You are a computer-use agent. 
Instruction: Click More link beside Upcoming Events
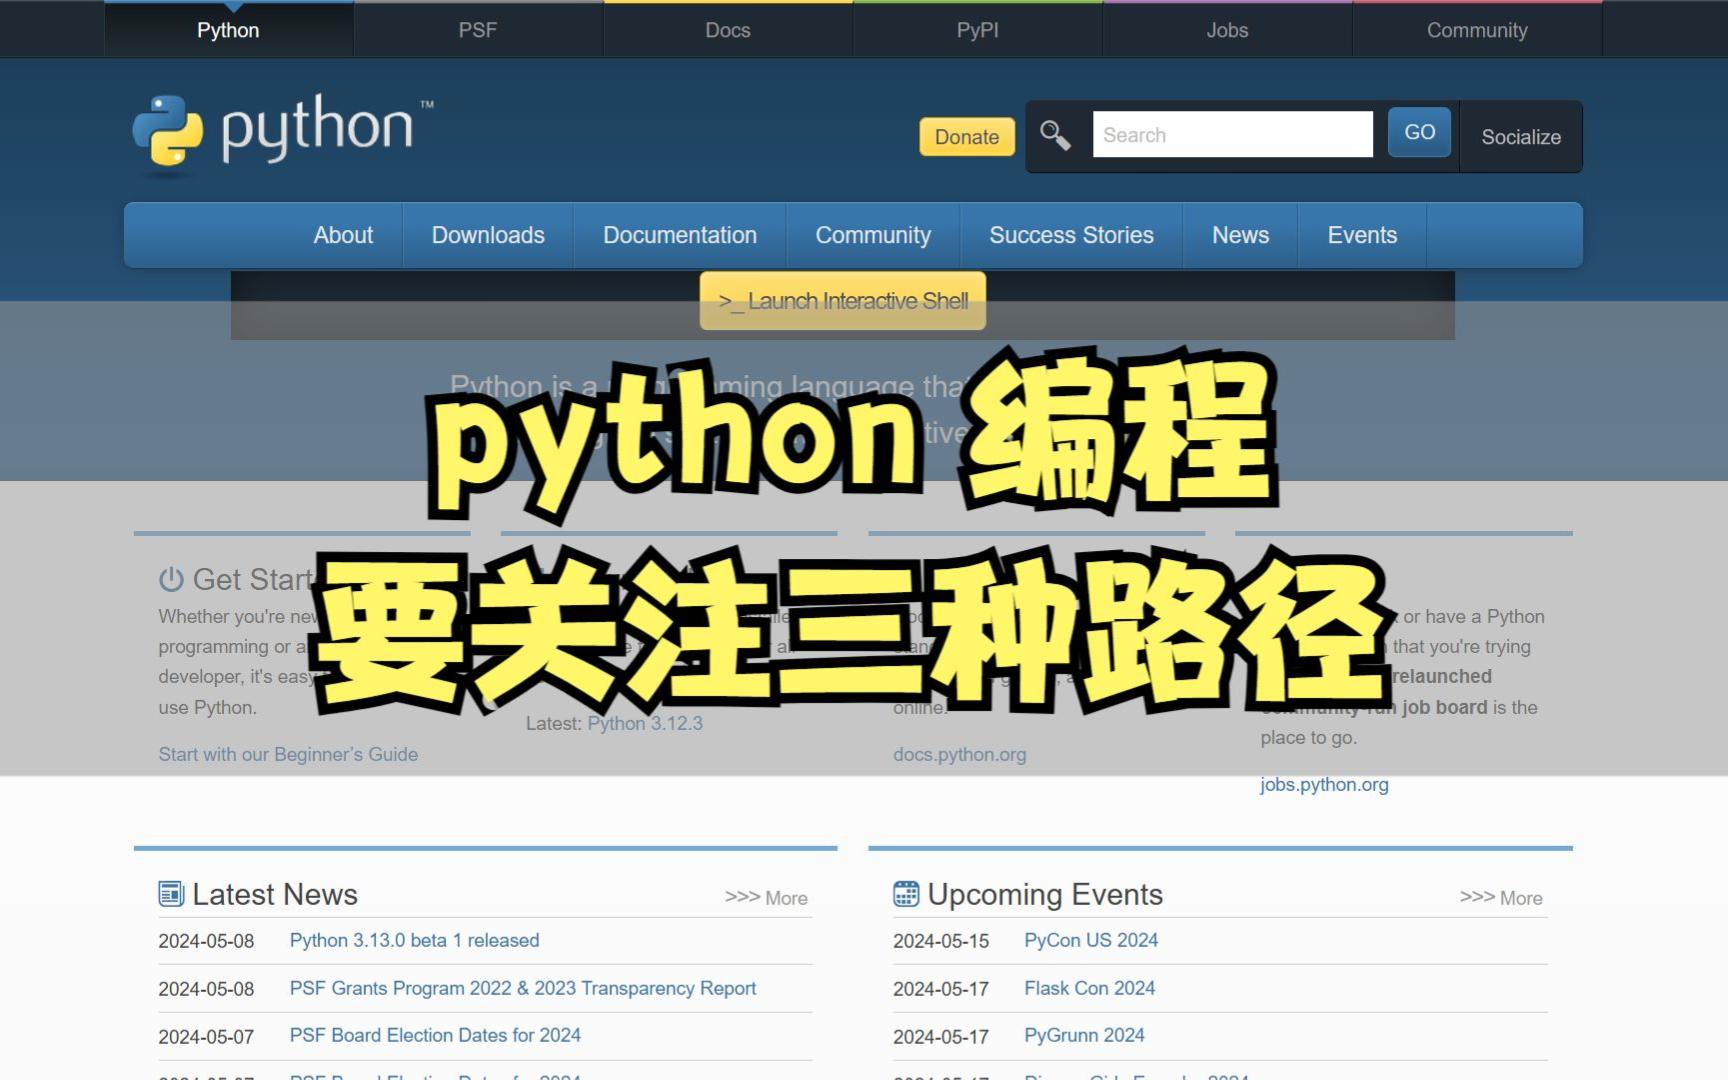1501,898
